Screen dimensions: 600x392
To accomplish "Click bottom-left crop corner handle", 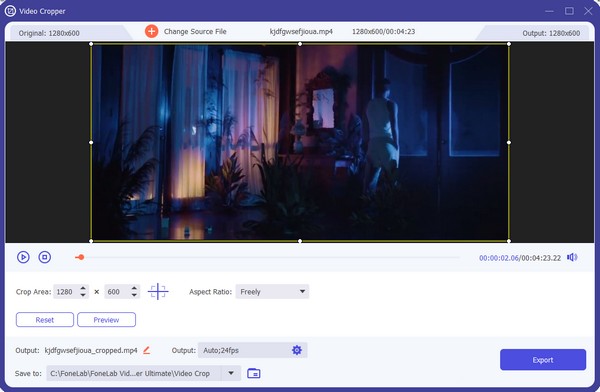I will coord(91,241).
